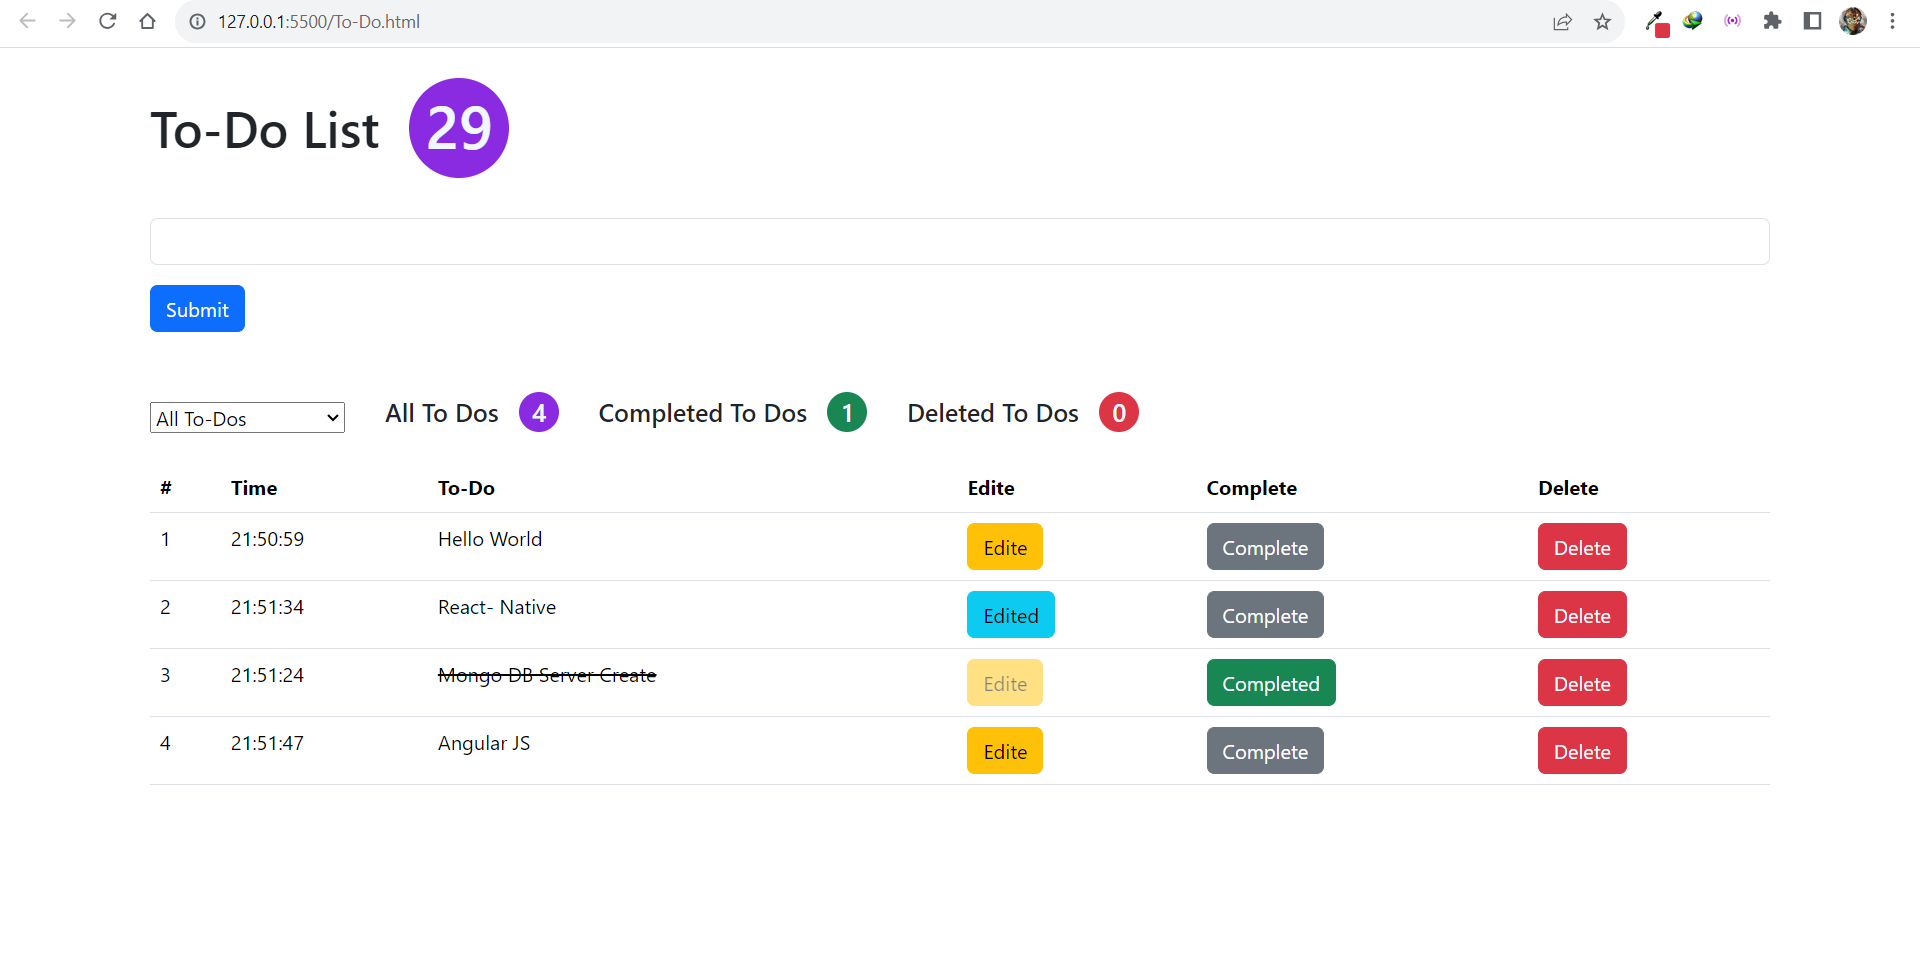Click the share icon in the address bar

(x=1563, y=21)
